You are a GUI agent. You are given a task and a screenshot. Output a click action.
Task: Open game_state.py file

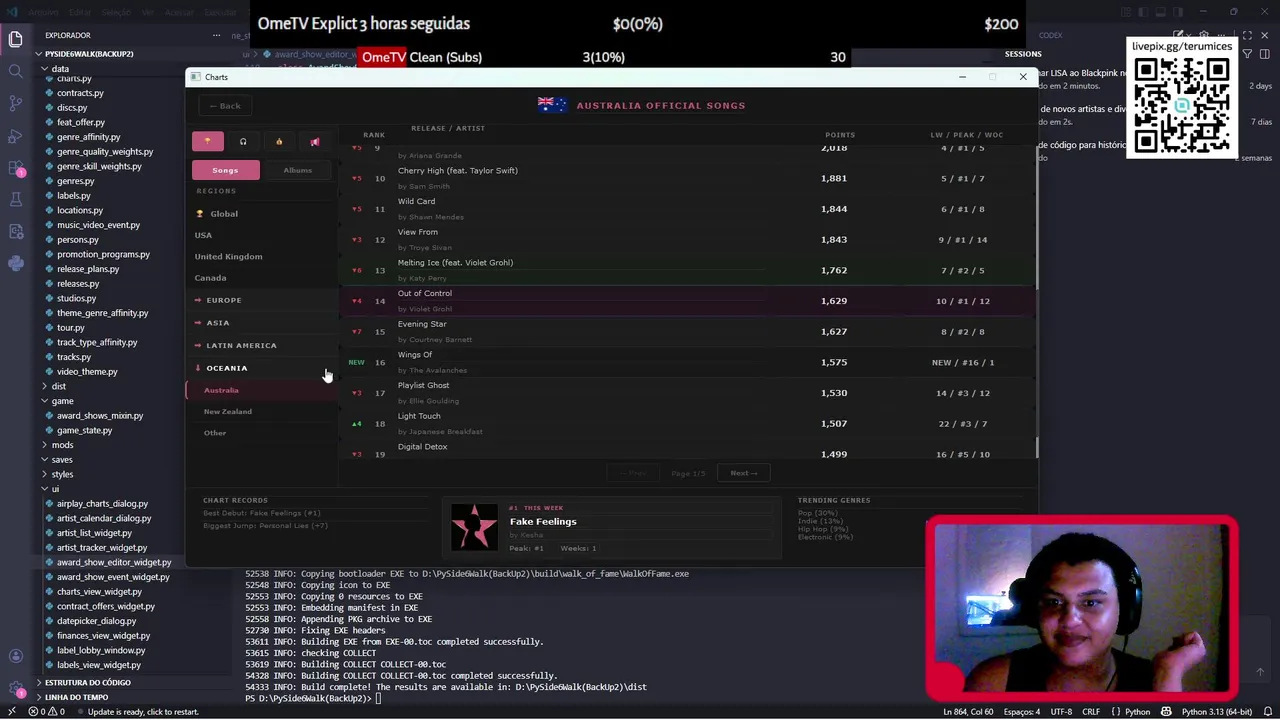click(84, 430)
